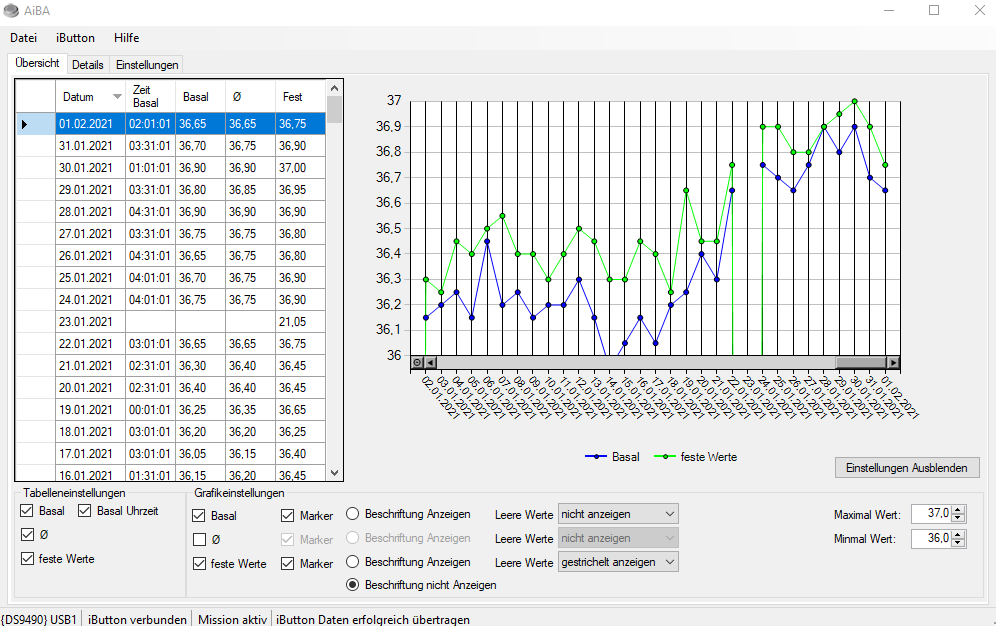Click the 'Mission aktiv' status bar entry

[232, 620]
